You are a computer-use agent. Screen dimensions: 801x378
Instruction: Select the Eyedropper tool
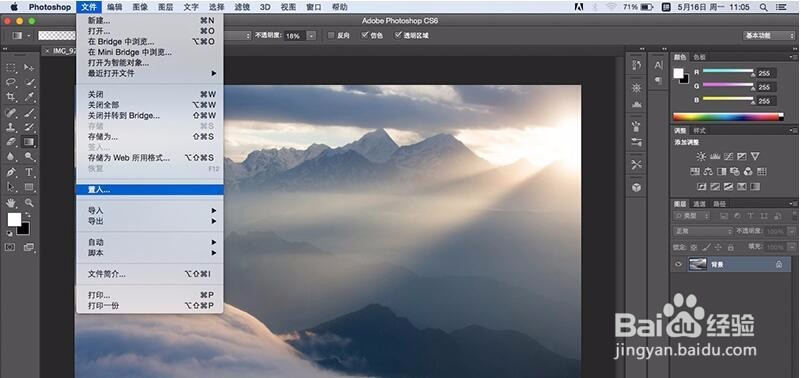[x=29, y=97]
